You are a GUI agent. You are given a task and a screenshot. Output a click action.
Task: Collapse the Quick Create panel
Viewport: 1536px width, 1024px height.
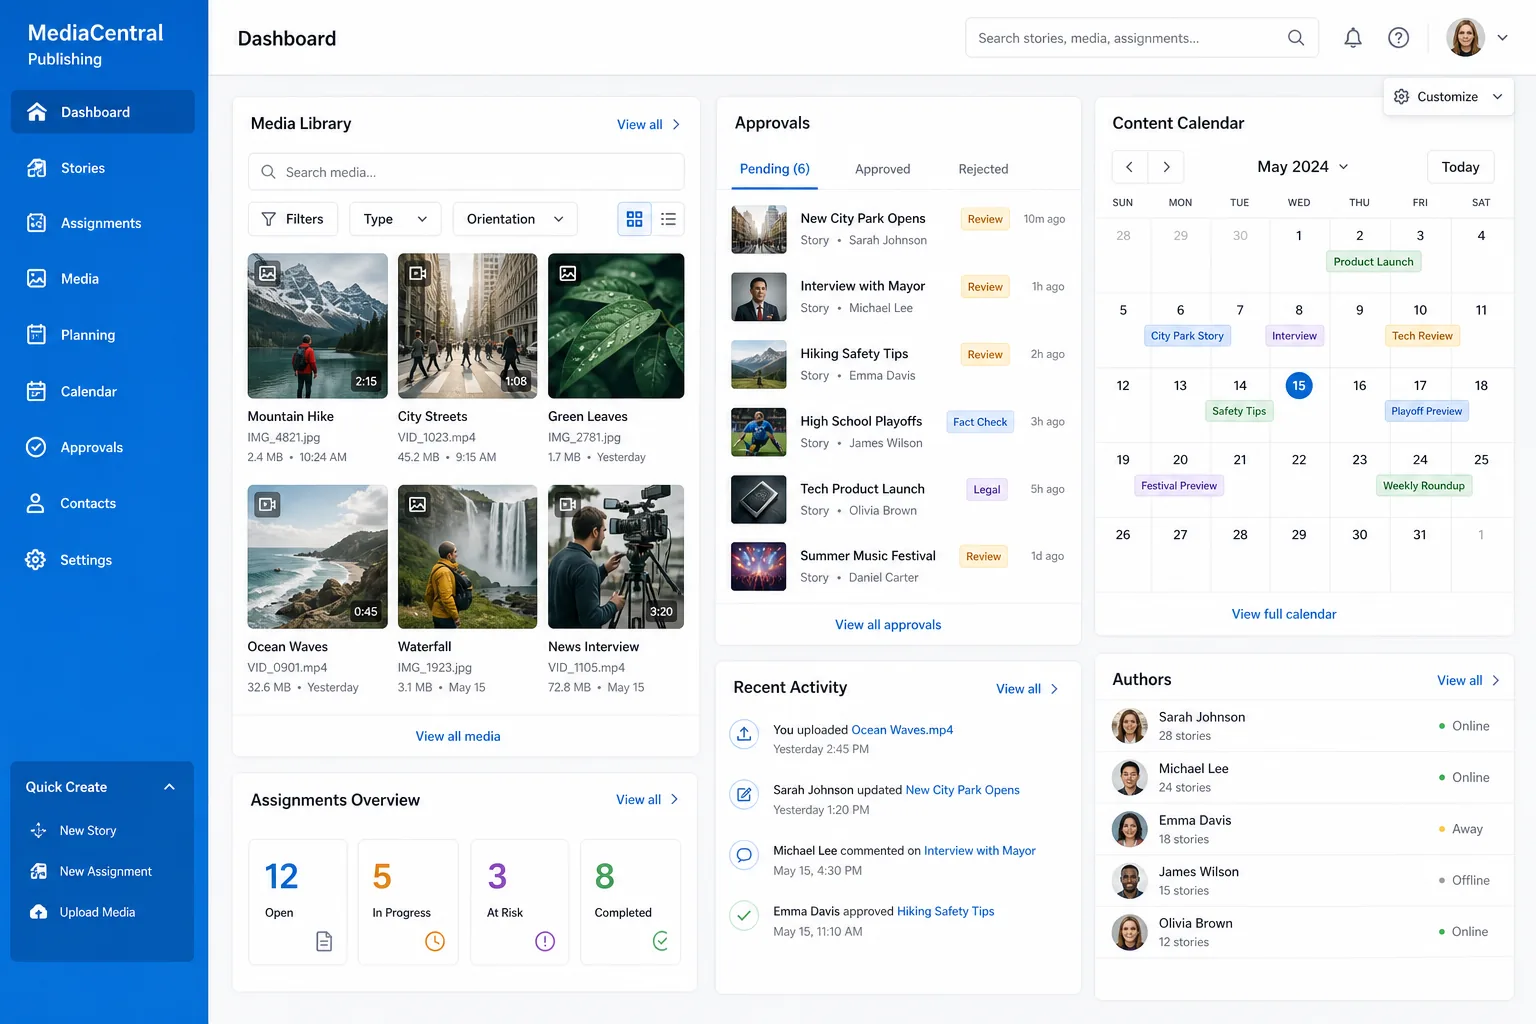(169, 787)
